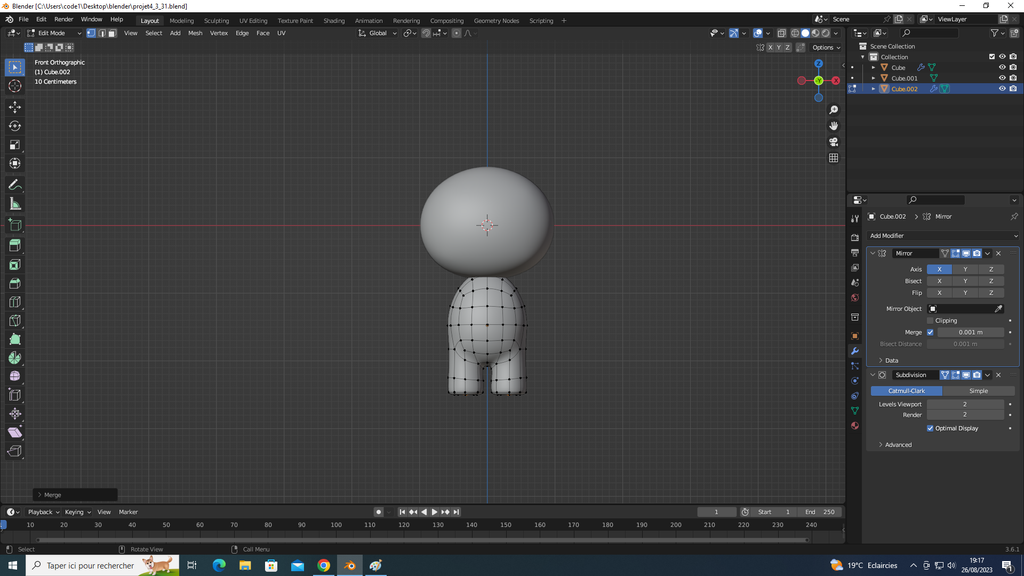Activate the Annotate pencil tool
This screenshot has width=1024, height=576.
pos(15,185)
